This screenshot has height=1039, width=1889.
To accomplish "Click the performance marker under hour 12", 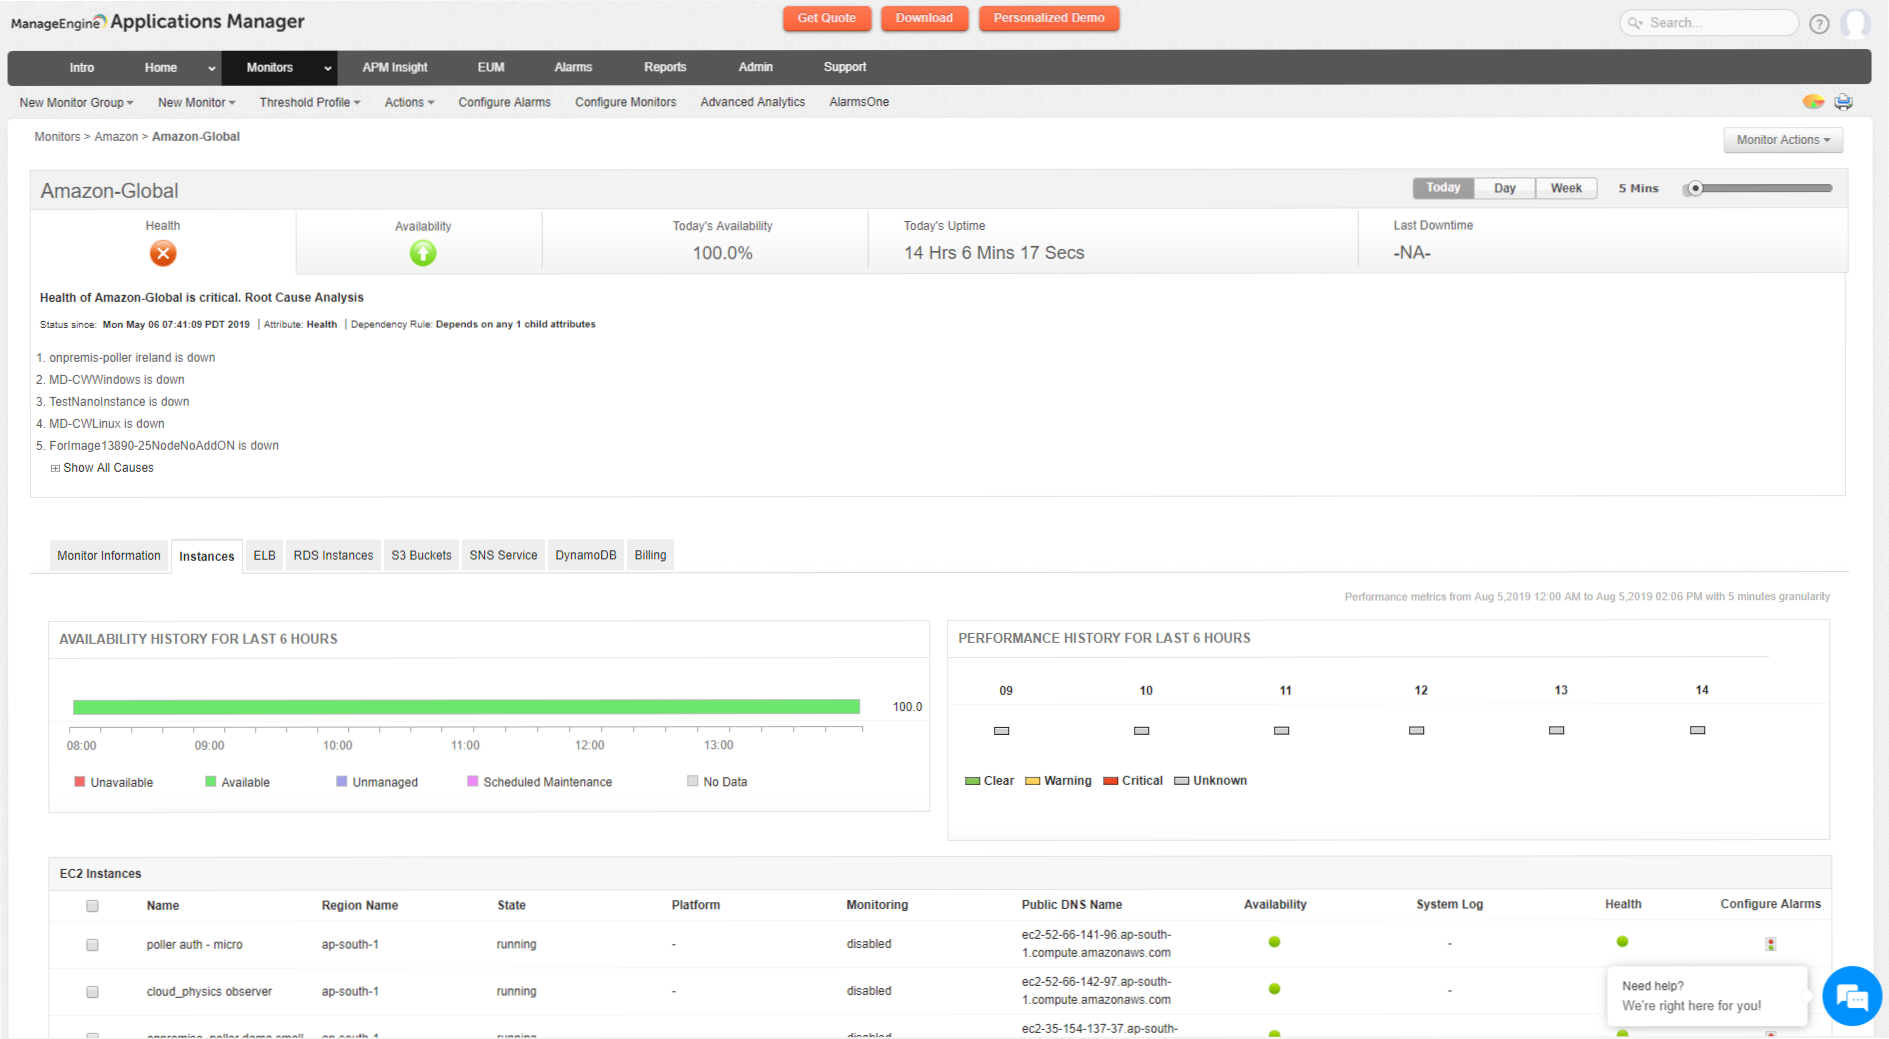I will 1416,731.
